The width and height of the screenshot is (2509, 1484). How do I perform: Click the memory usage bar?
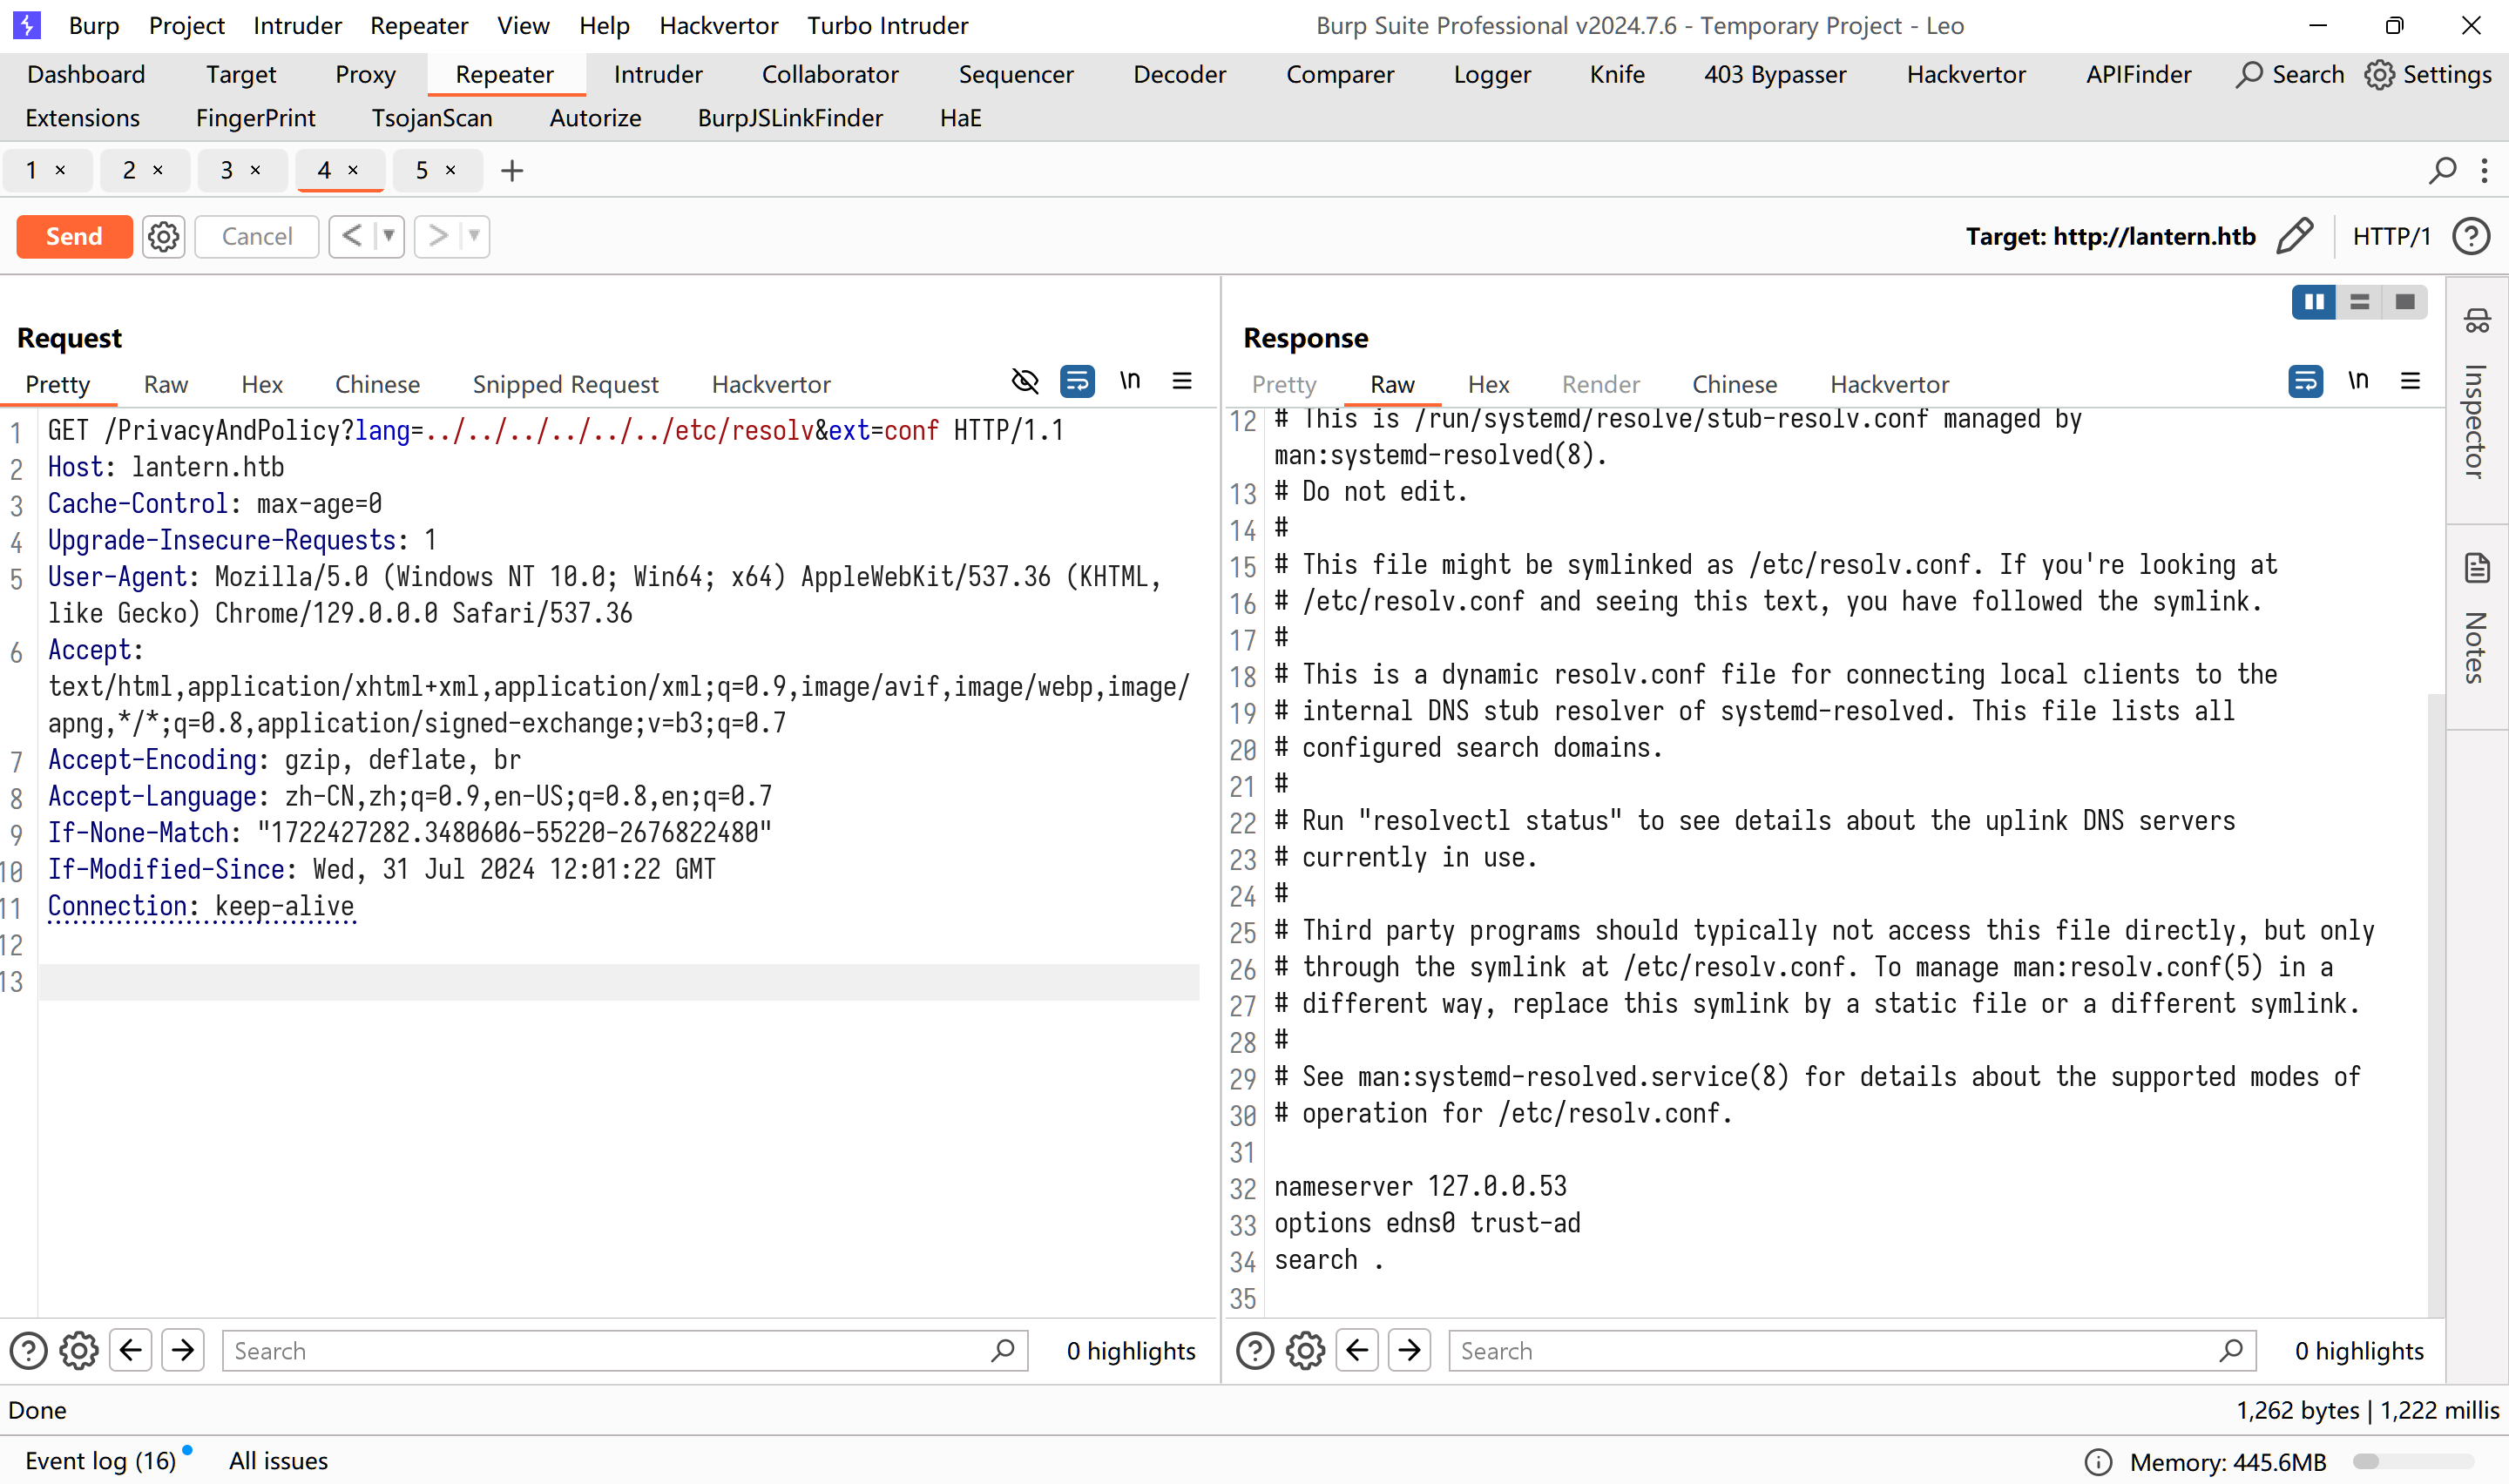pyautogui.click(x=2412, y=1462)
